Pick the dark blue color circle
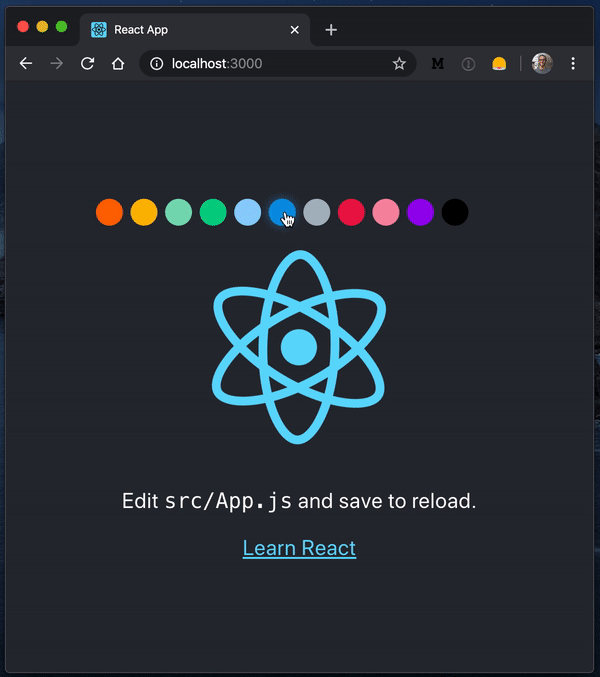The height and width of the screenshot is (677, 600). pyautogui.click(x=282, y=212)
